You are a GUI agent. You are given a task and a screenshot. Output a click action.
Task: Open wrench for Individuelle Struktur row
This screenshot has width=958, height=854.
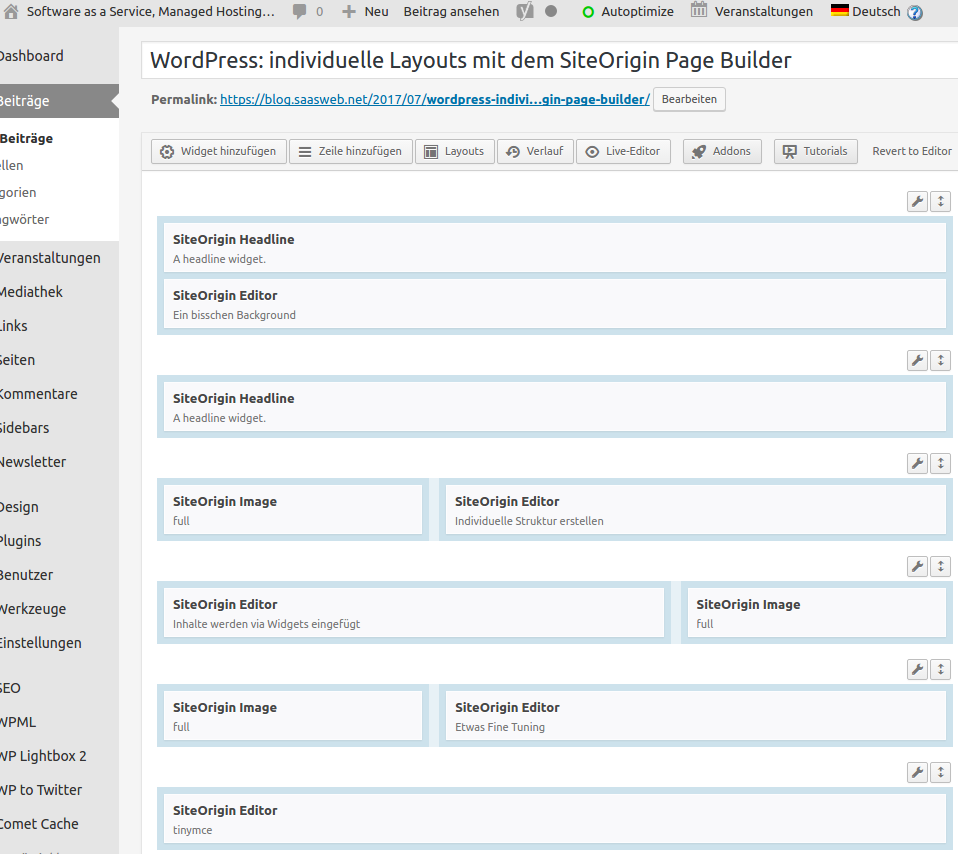(x=917, y=464)
